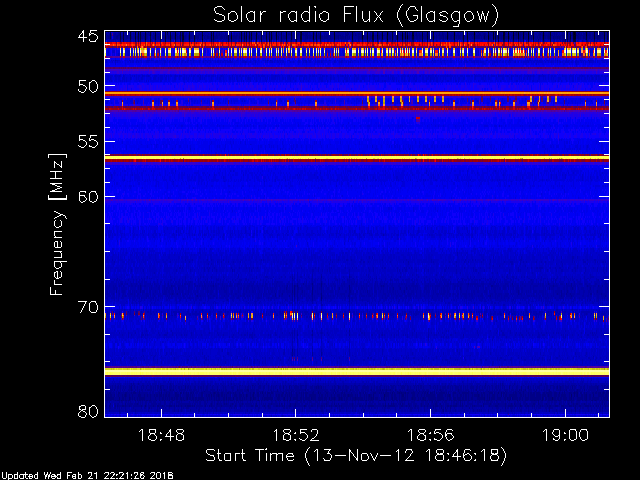Click the bright yellow band near 76 MHz
This screenshot has width=640, height=480.
tap(357, 371)
